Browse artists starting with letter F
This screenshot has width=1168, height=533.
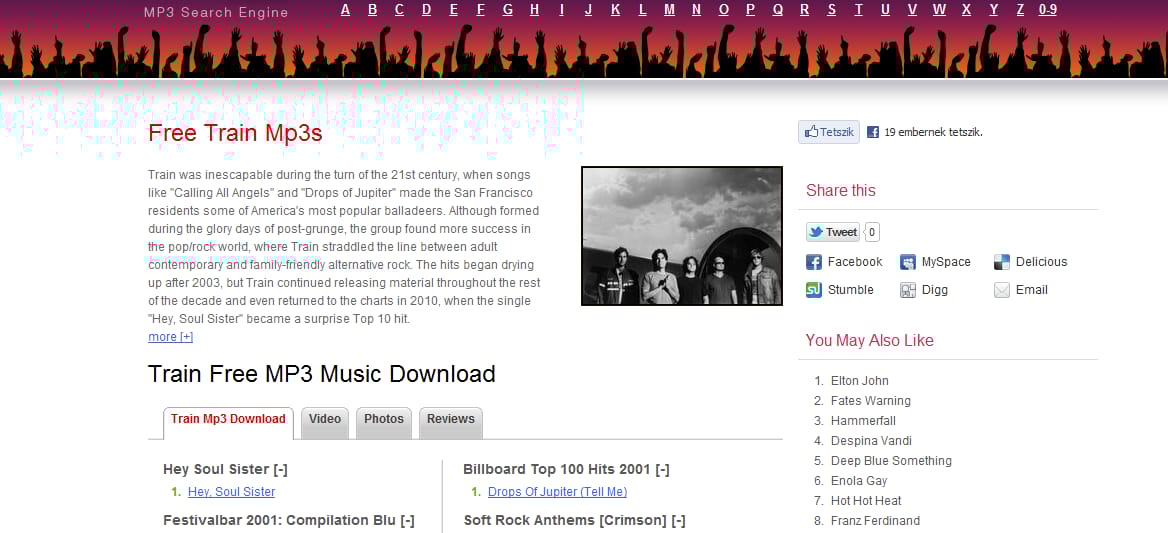click(x=480, y=10)
